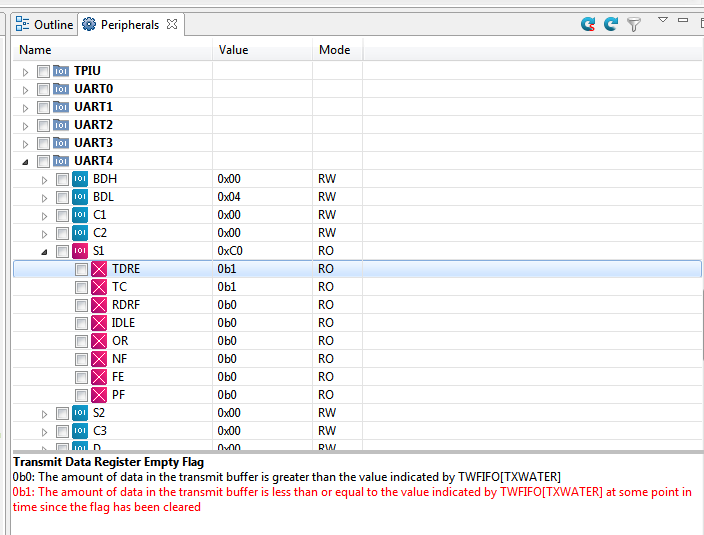Click the TC pink bitfield icon
Viewport: 704px width, 535px height.
(99, 287)
